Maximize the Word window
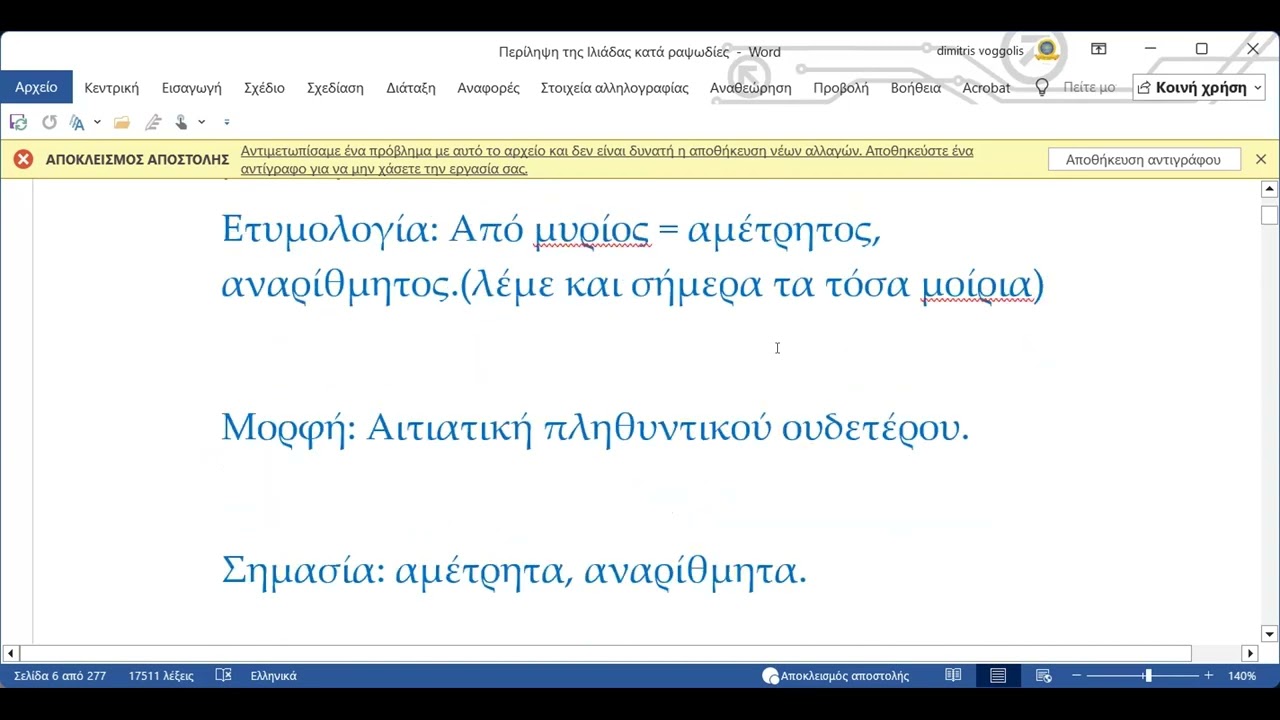The height and width of the screenshot is (720, 1280). tap(1201, 49)
